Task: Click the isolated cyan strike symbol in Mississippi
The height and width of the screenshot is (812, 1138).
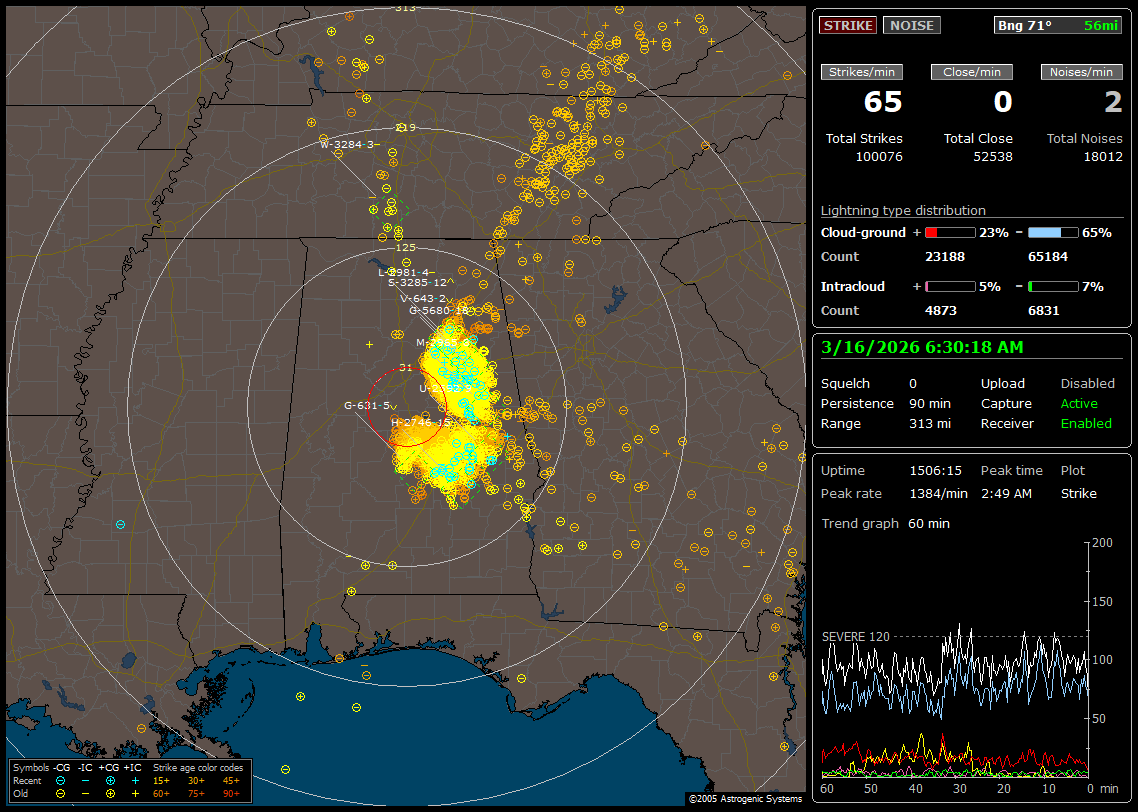Action: (120, 524)
